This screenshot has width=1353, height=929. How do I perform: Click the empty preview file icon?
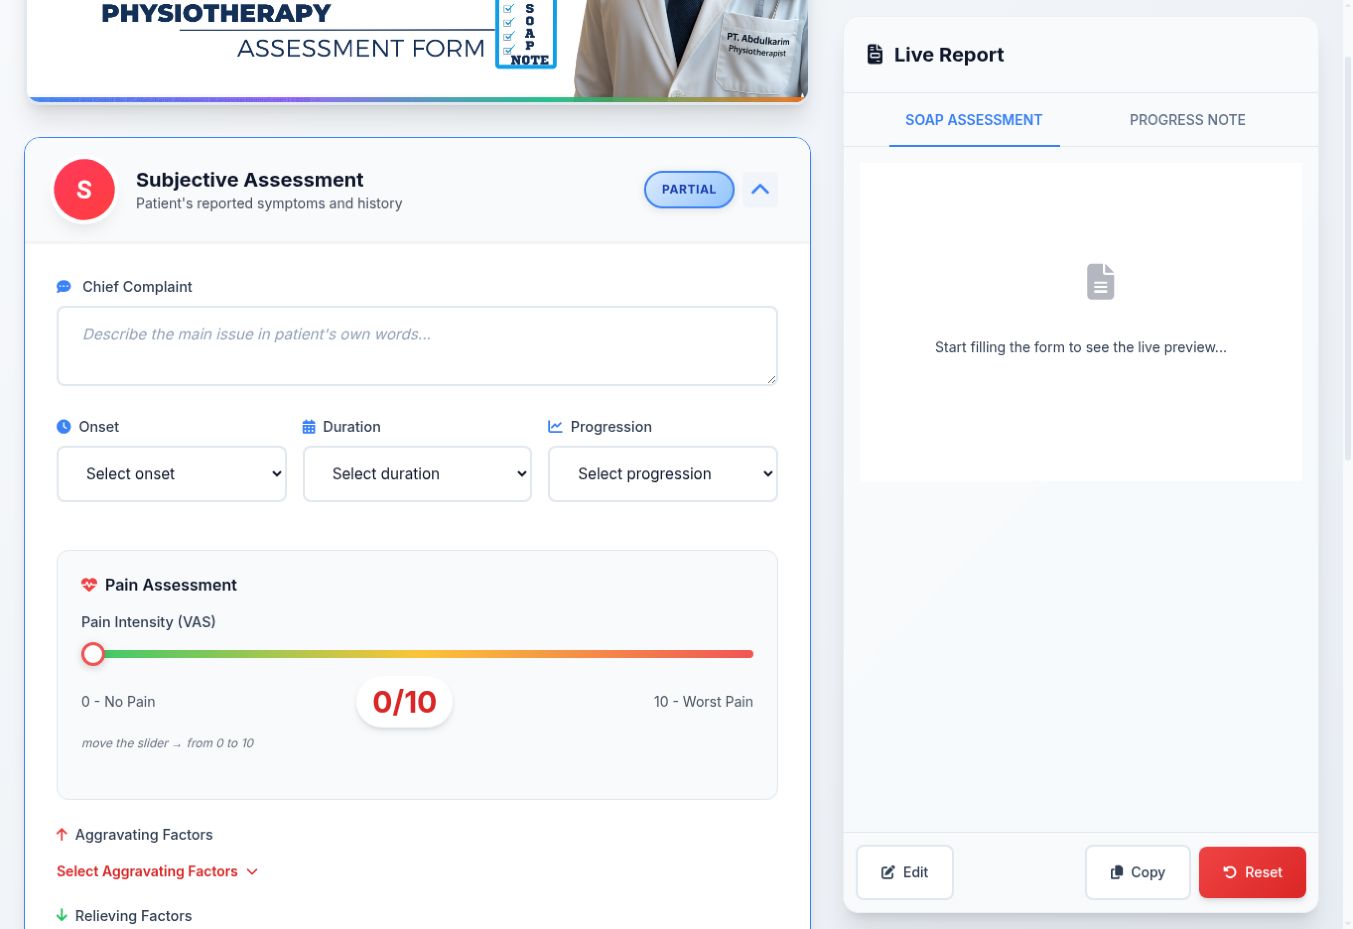pos(1100,282)
